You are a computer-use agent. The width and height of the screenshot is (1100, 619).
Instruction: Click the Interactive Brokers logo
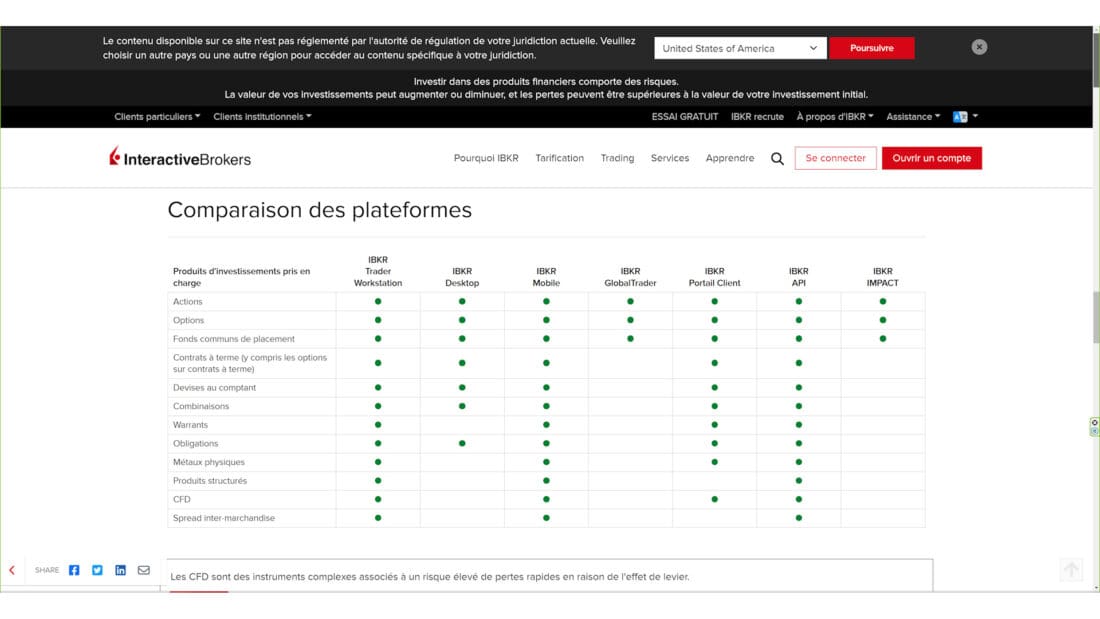[x=180, y=158]
